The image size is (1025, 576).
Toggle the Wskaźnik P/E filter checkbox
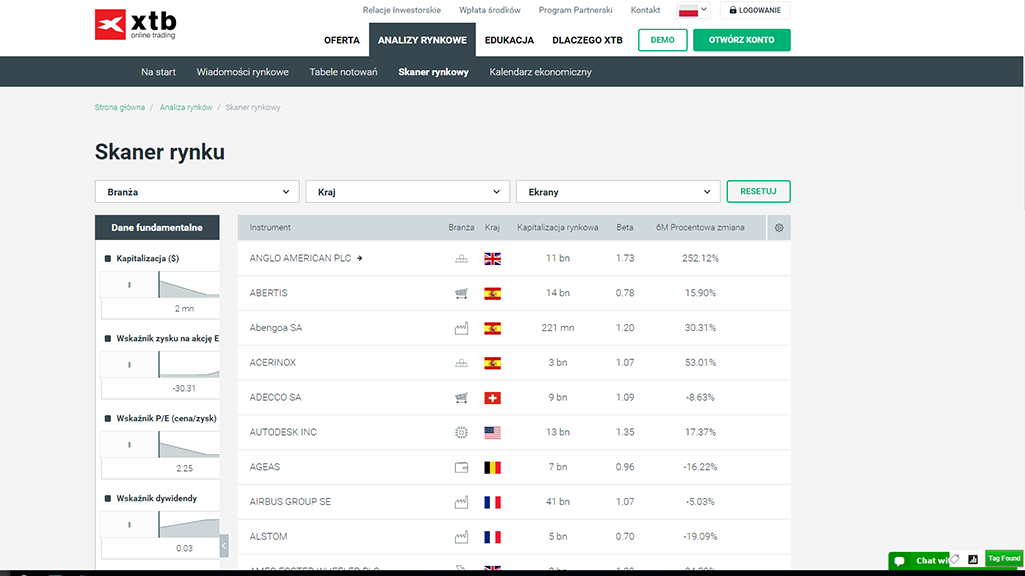[108, 418]
